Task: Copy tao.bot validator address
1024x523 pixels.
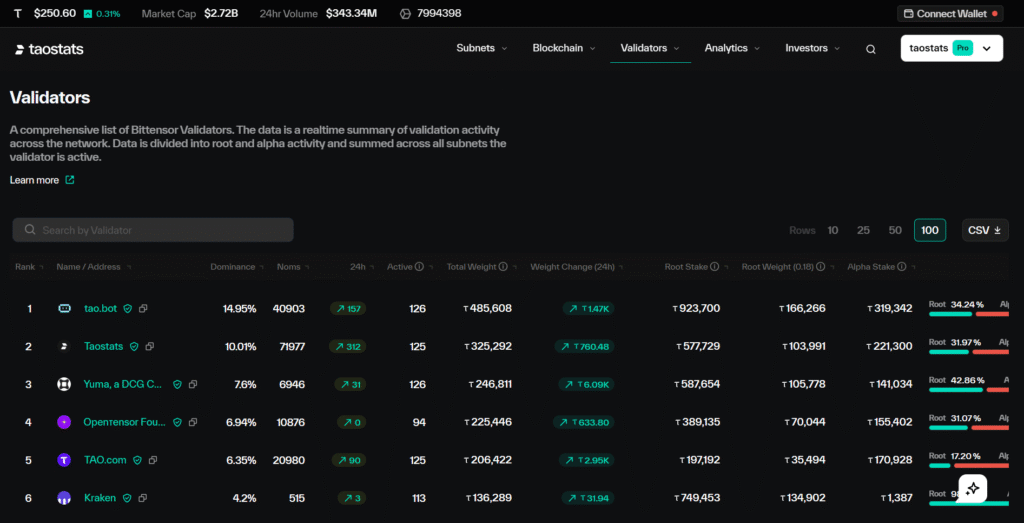Action: pos(143,309)
